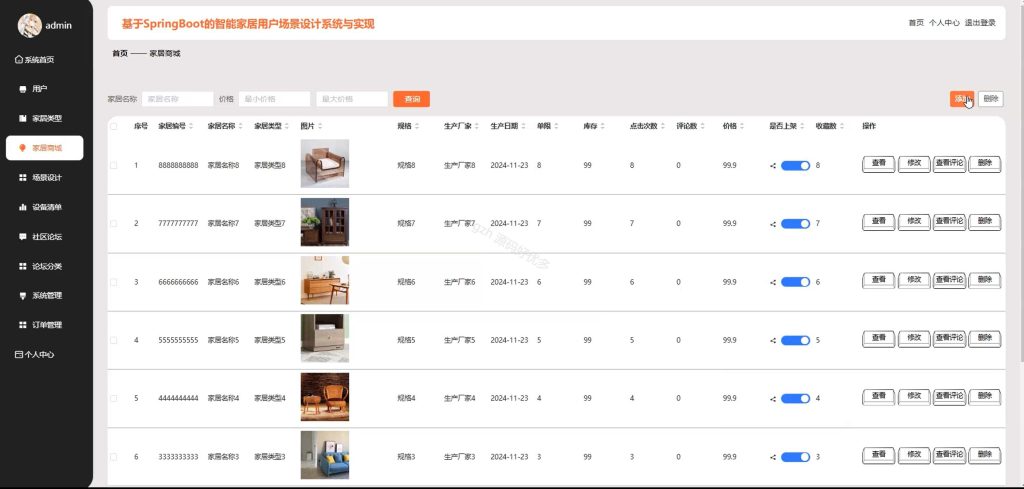Toggle 是否上架 switch for row 6
The height and width of the screenshot is (489, 1024).
coord(795,457)
